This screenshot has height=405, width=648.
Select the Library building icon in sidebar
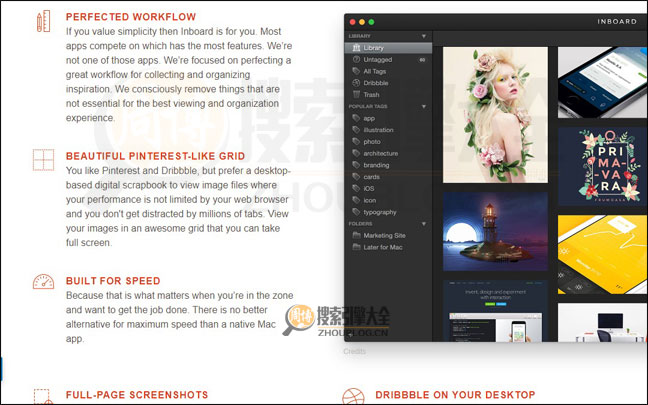pyautogui.click(x=356, y=48)
